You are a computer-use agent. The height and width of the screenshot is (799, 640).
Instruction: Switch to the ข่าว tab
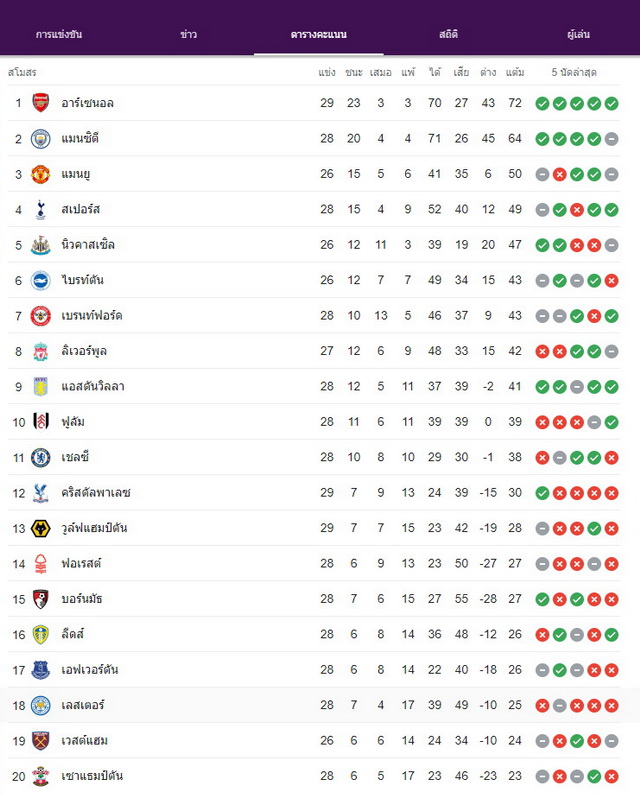[x=189, y=34]
